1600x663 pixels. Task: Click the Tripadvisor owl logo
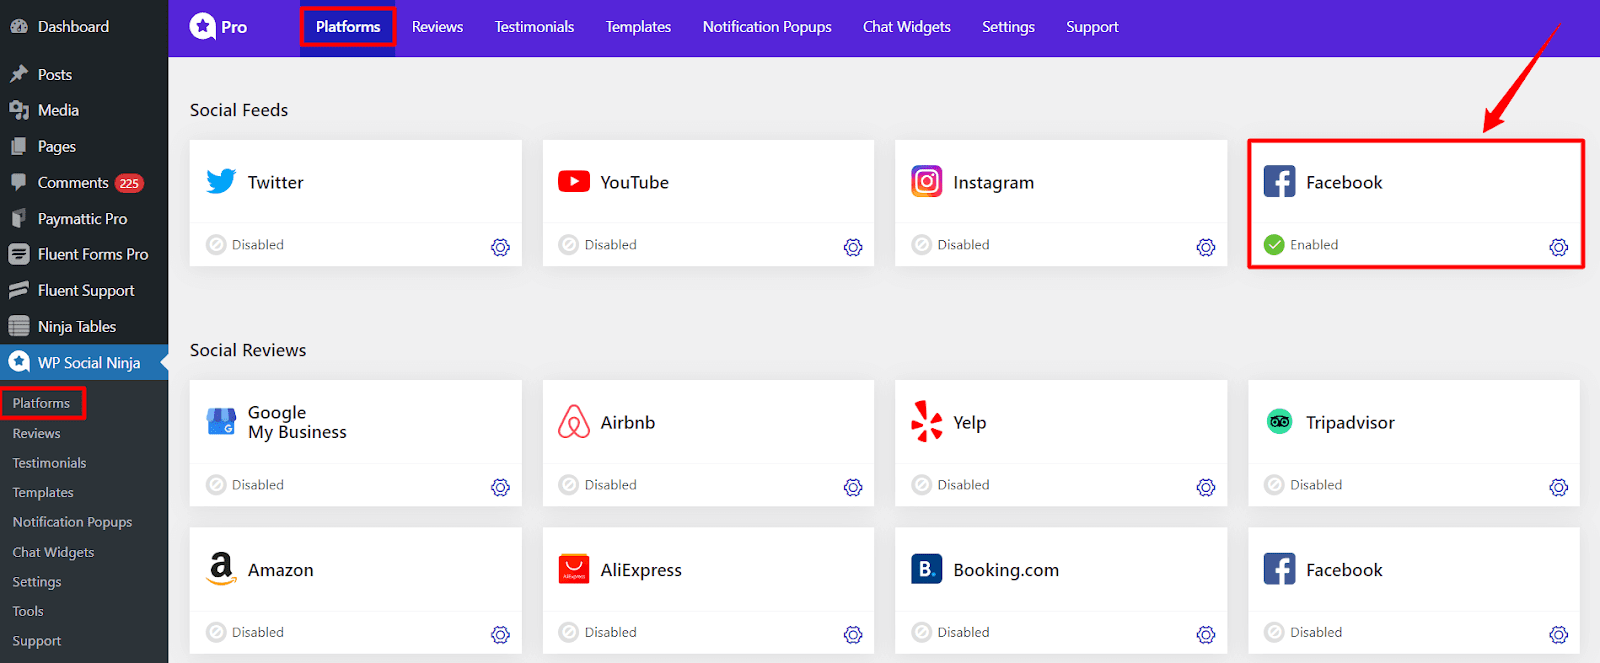pos(1279,421)
